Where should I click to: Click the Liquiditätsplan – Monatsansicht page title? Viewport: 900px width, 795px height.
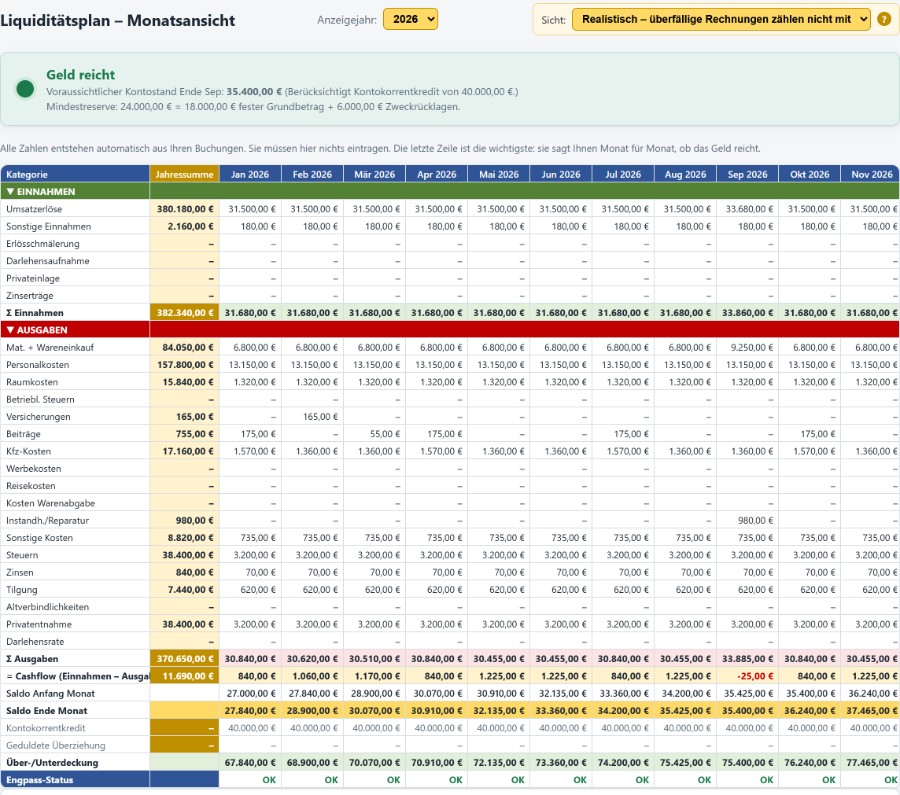(118, 21)
